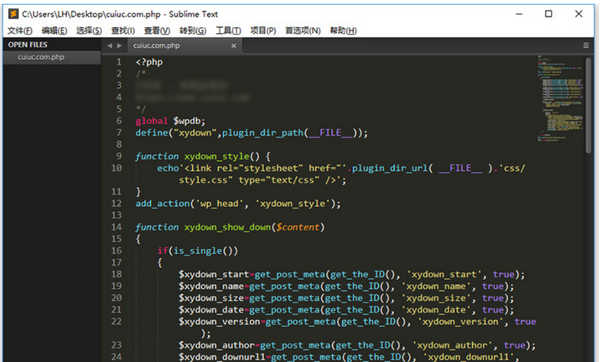600x362 pixels.
Task: Open the 转到(G) menu
Action: [193, 31]
